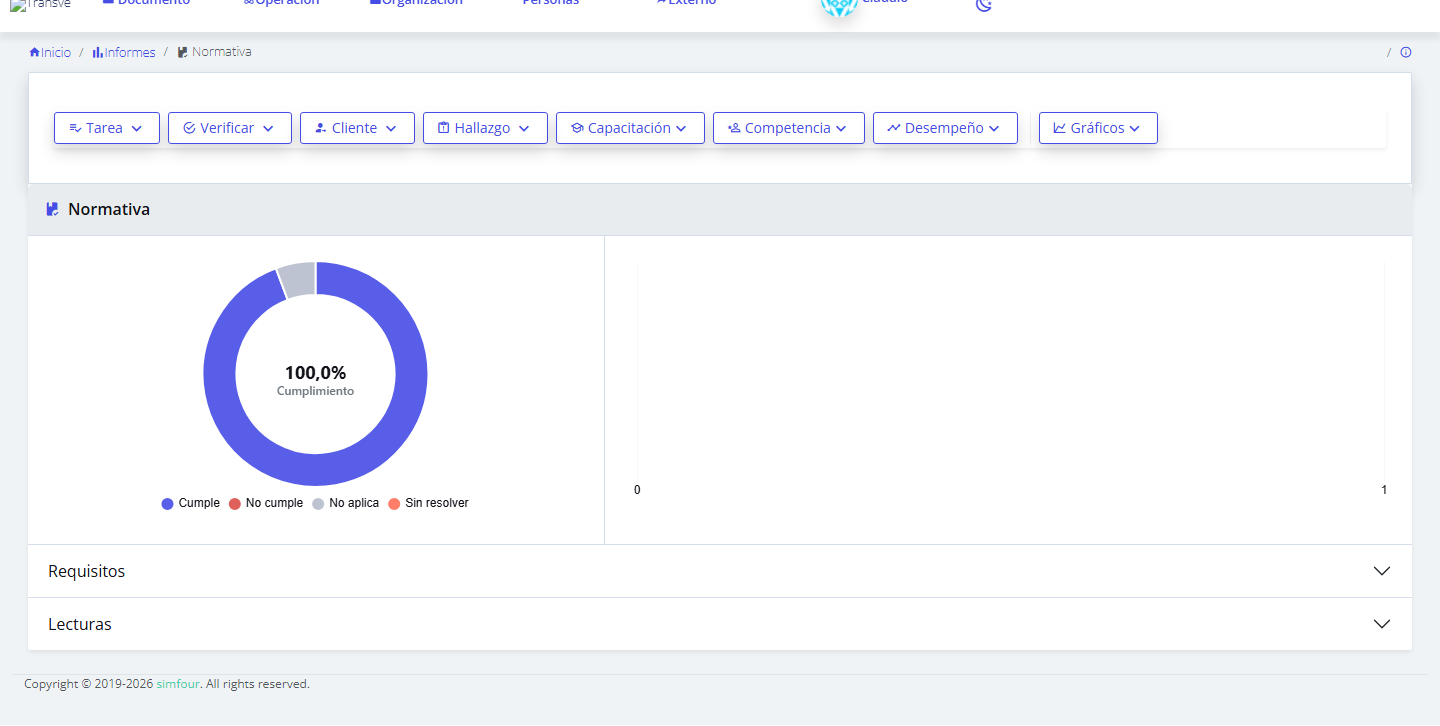Screen dimensions: 1440x726
Task: Open the Gráficos dropdown
Action: point(1098,128)
